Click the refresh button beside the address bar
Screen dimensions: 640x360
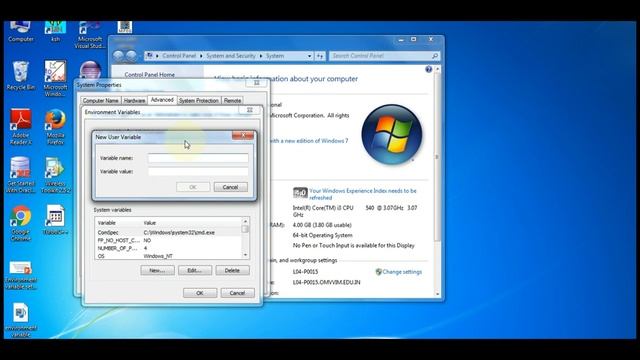[320, 56]
